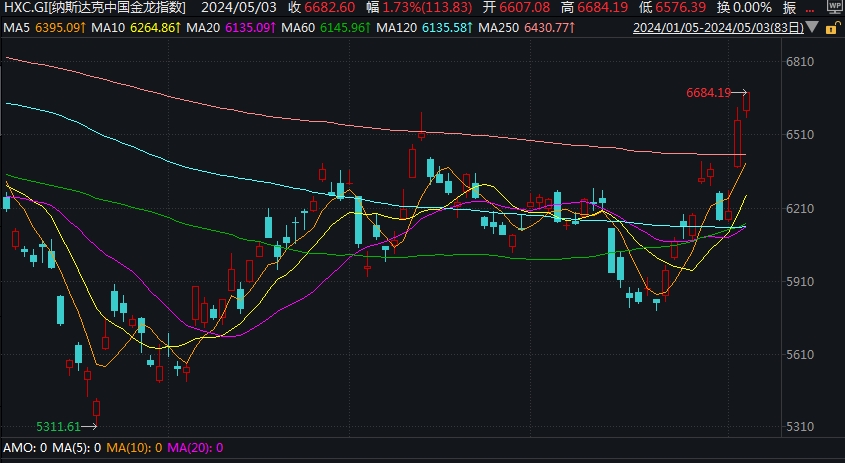The width and height of the screenshot is (845, 463).
Task: Select the MA5 6395.09 indicator label
Action: pos(44,27)
